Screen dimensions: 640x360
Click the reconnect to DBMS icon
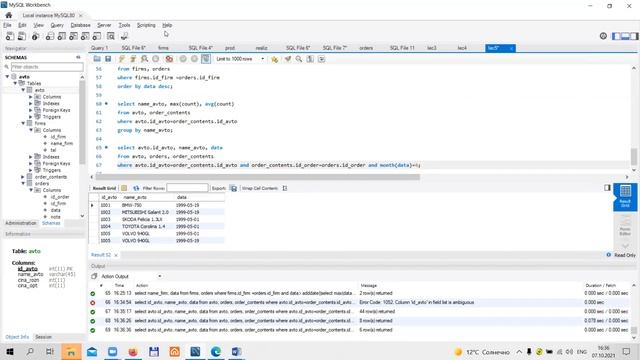pyautogui.click(x=124, y=36)
